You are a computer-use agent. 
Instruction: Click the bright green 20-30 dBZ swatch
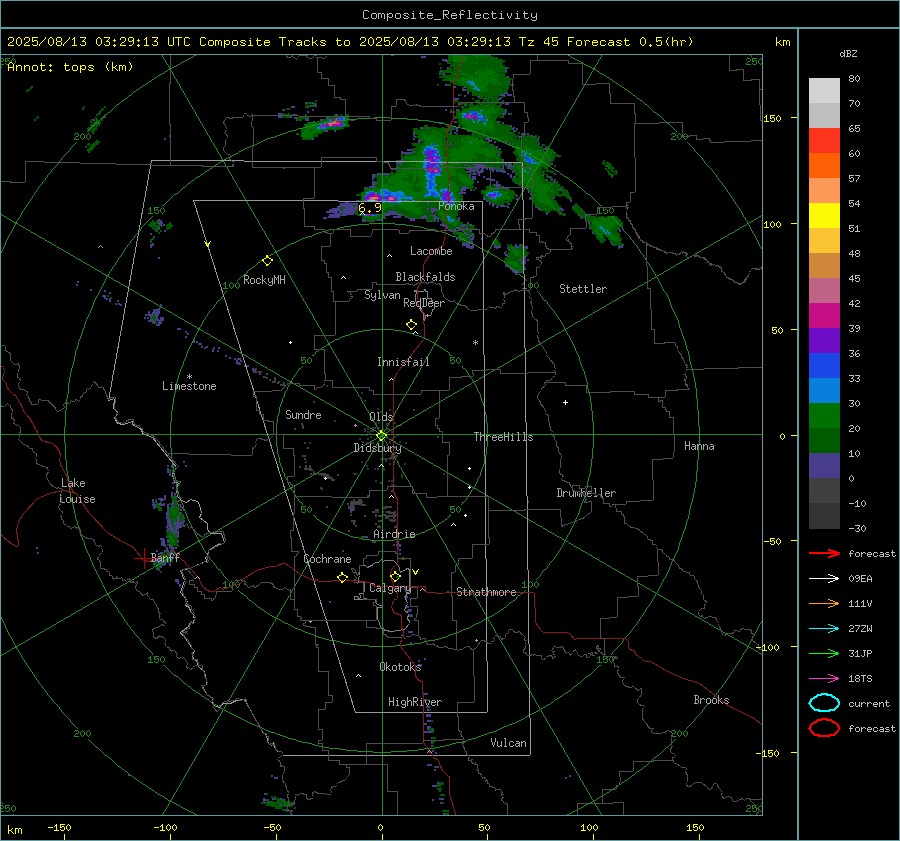click(824, 416)
